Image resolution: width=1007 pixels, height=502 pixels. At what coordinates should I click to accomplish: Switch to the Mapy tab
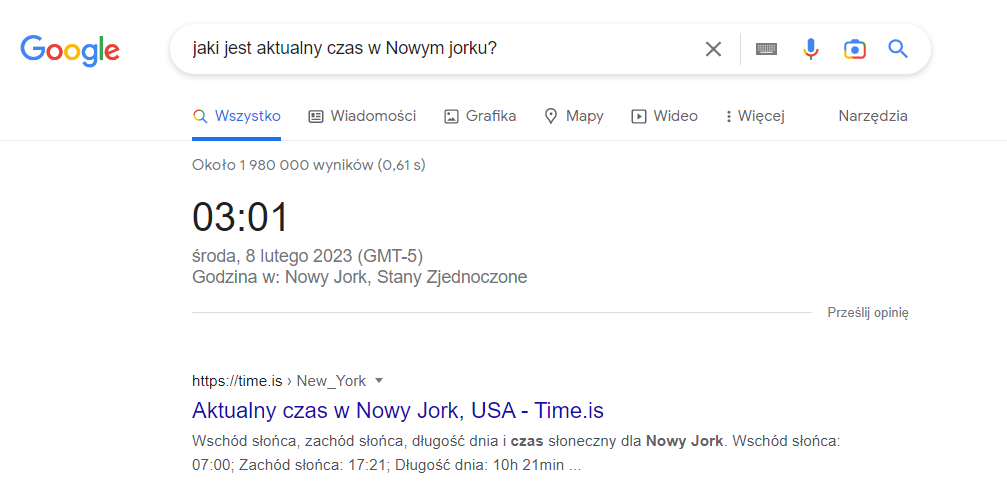tap(584, 116)
